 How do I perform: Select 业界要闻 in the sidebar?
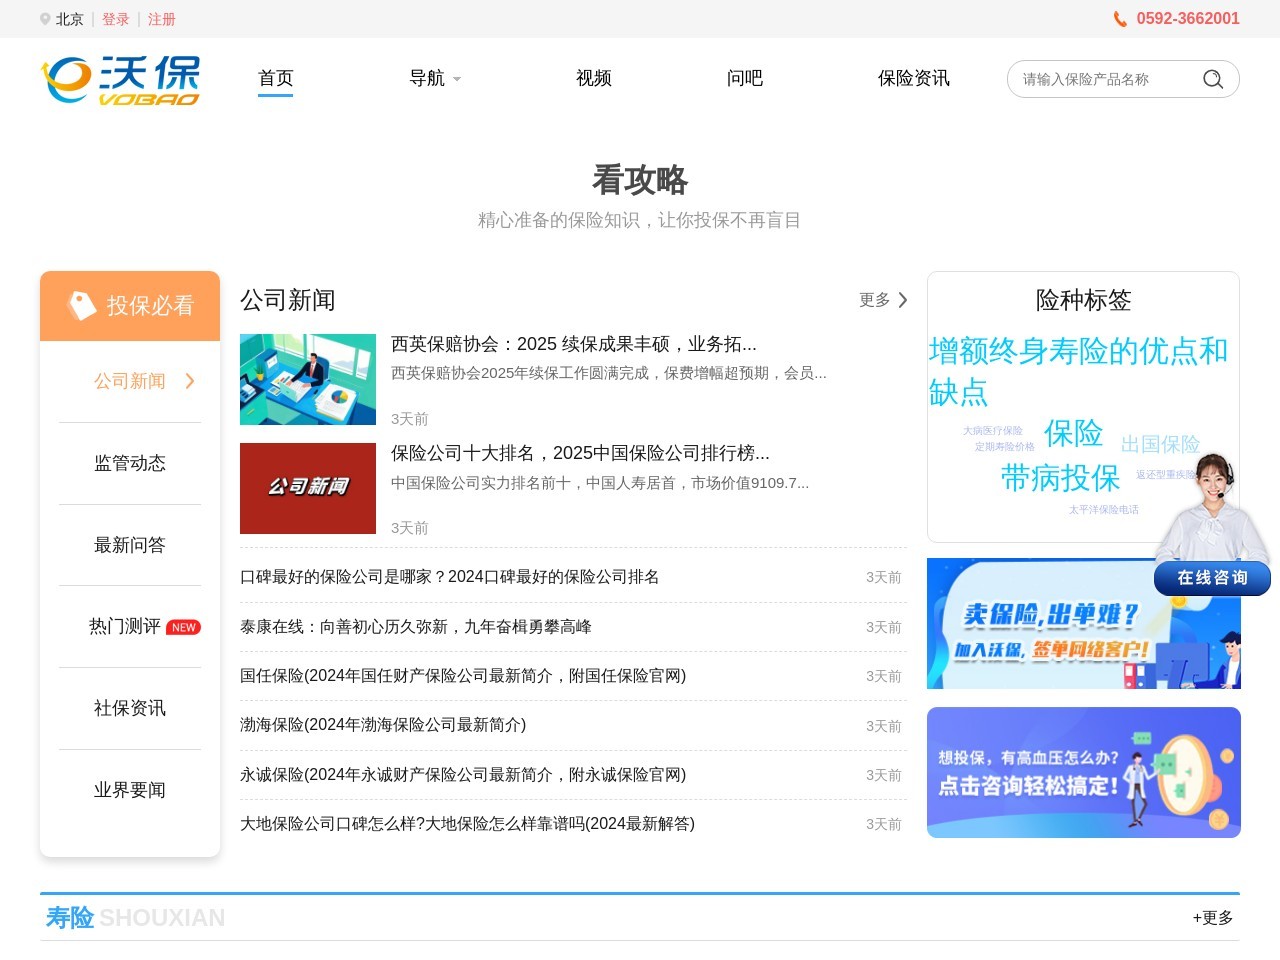coord(130,790)
